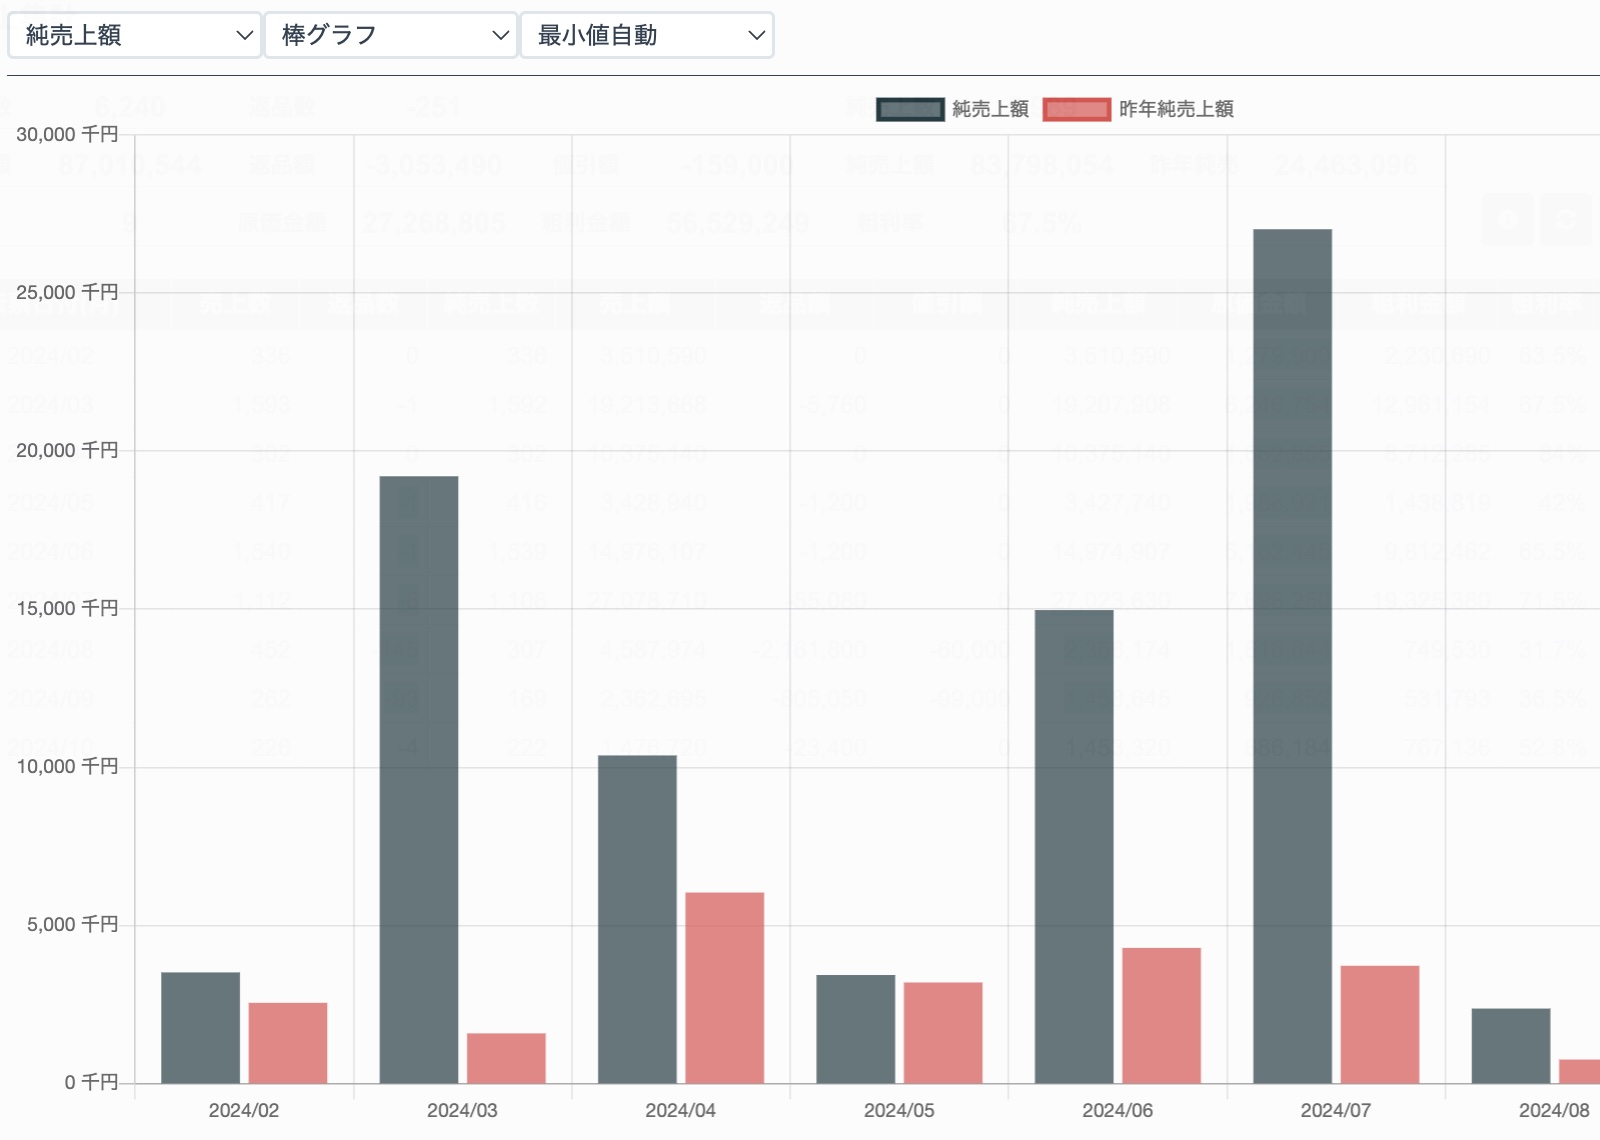Click the dark 純売上額 legend swatch
The image size is (1600, 1140).
910,109
